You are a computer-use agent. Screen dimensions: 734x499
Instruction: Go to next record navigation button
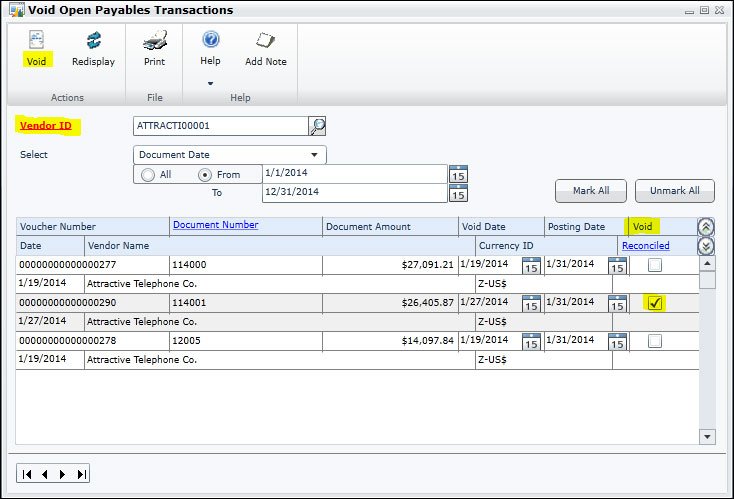coord(62,474)
